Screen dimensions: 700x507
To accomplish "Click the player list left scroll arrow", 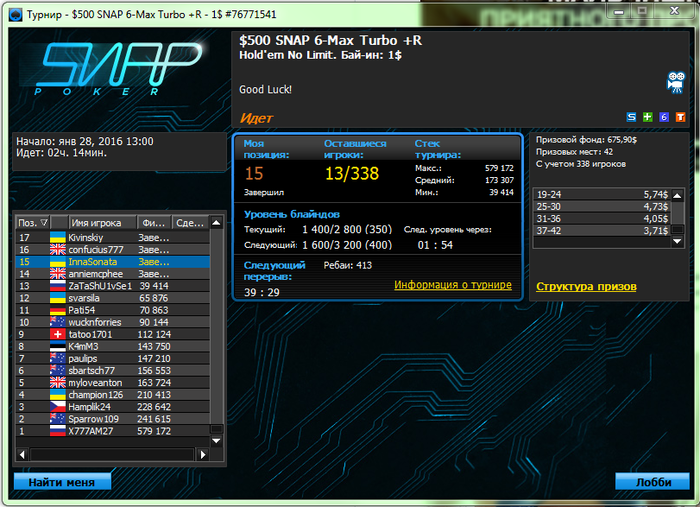I will click(x=22, y=454).
